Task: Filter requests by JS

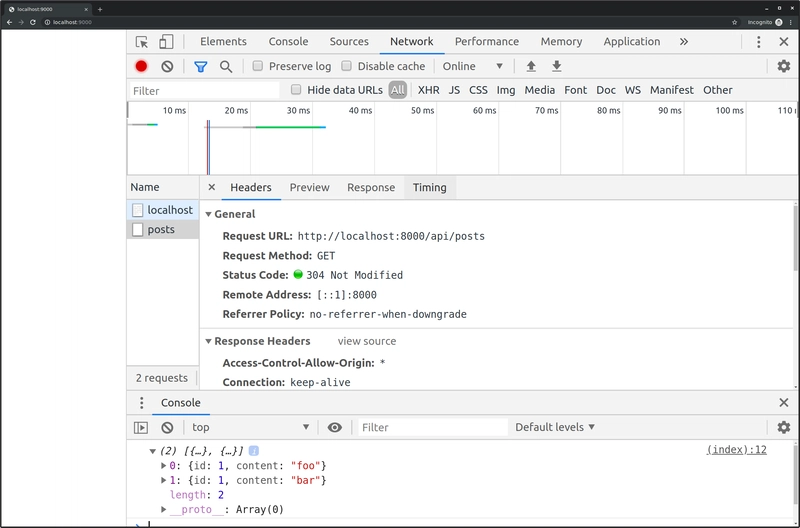Action: pyautogui.click(x=454, y=90)
